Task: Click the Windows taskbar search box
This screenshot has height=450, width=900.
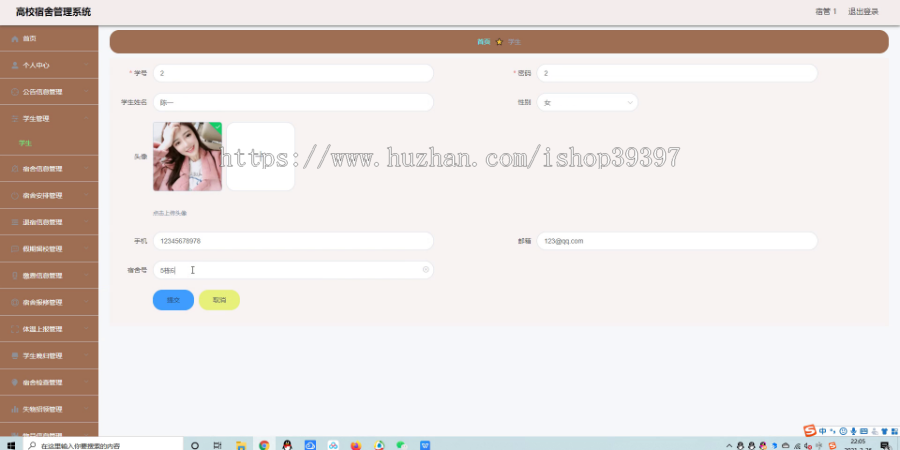Action: pyautogui.click(x=103, y=445)
